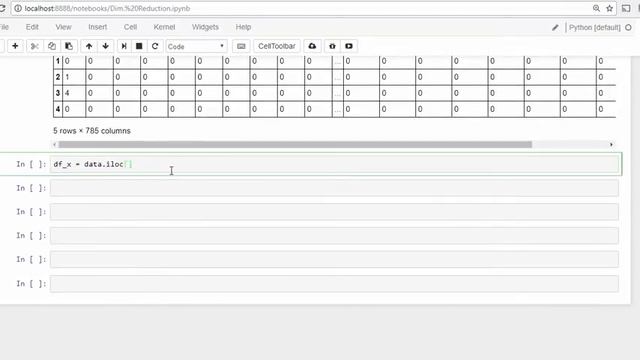Run cell and select below icon
This screenshot has height=360, width=640.
124,46
